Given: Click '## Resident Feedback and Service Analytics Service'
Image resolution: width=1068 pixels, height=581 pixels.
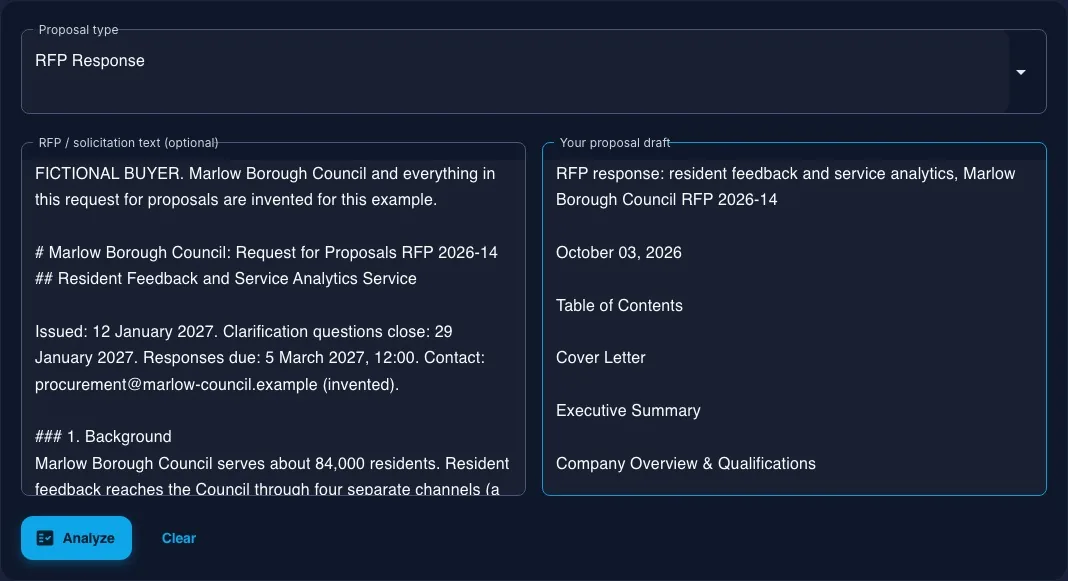Looking at the screenshot, I should tap(225, 279).
